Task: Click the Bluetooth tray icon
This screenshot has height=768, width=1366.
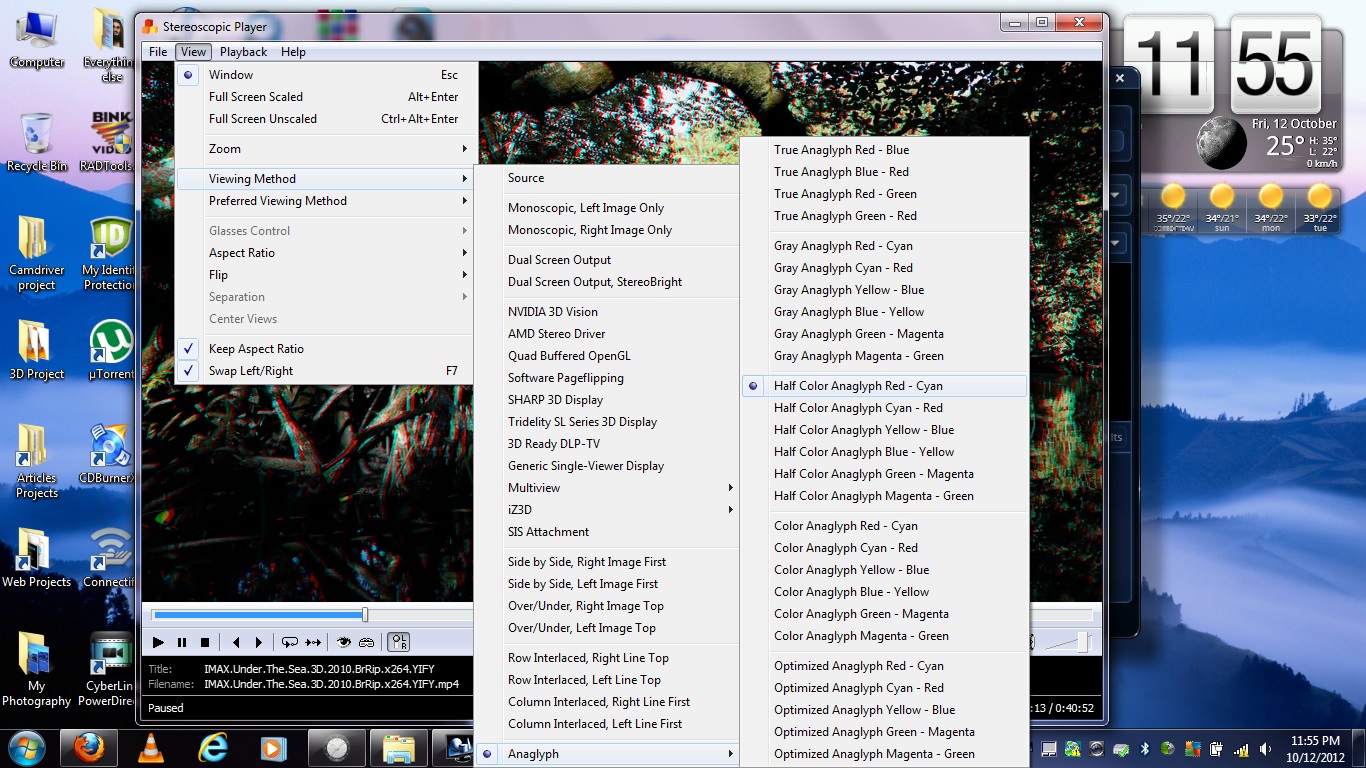Action: click(1143, 748)
